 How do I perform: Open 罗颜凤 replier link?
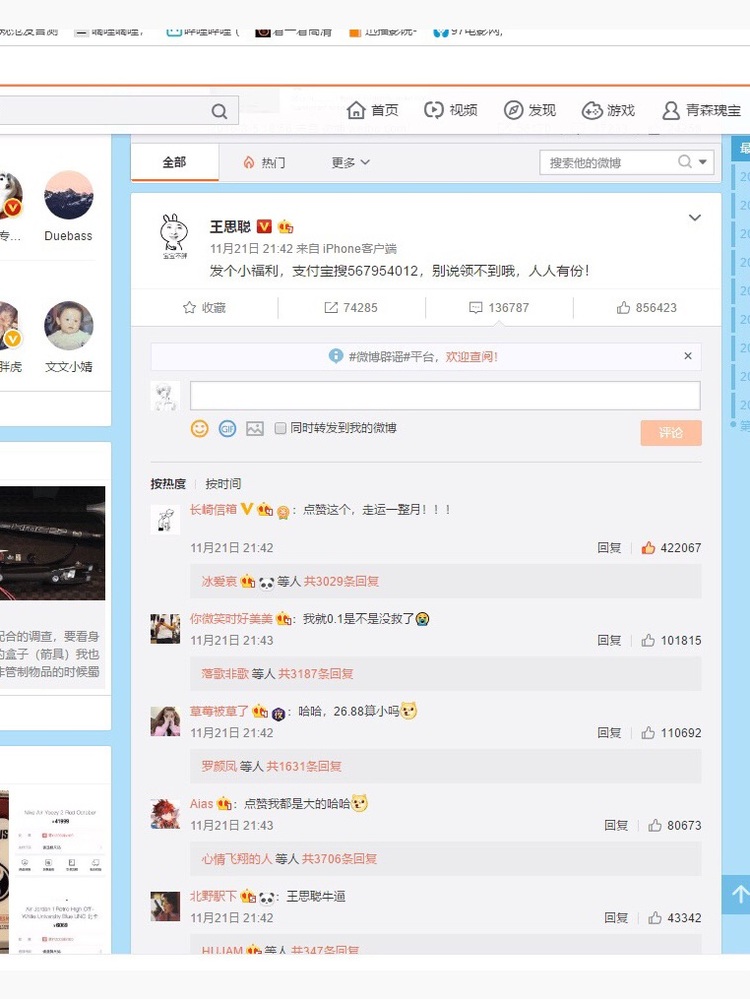pos(219,766)
